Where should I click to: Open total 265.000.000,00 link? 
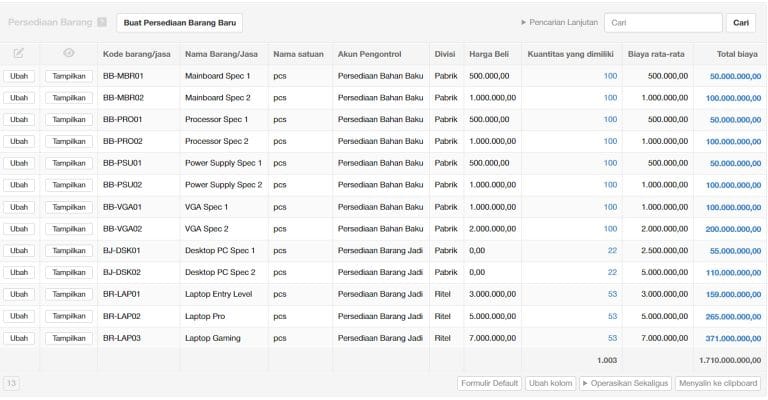[x=733, y=316]
